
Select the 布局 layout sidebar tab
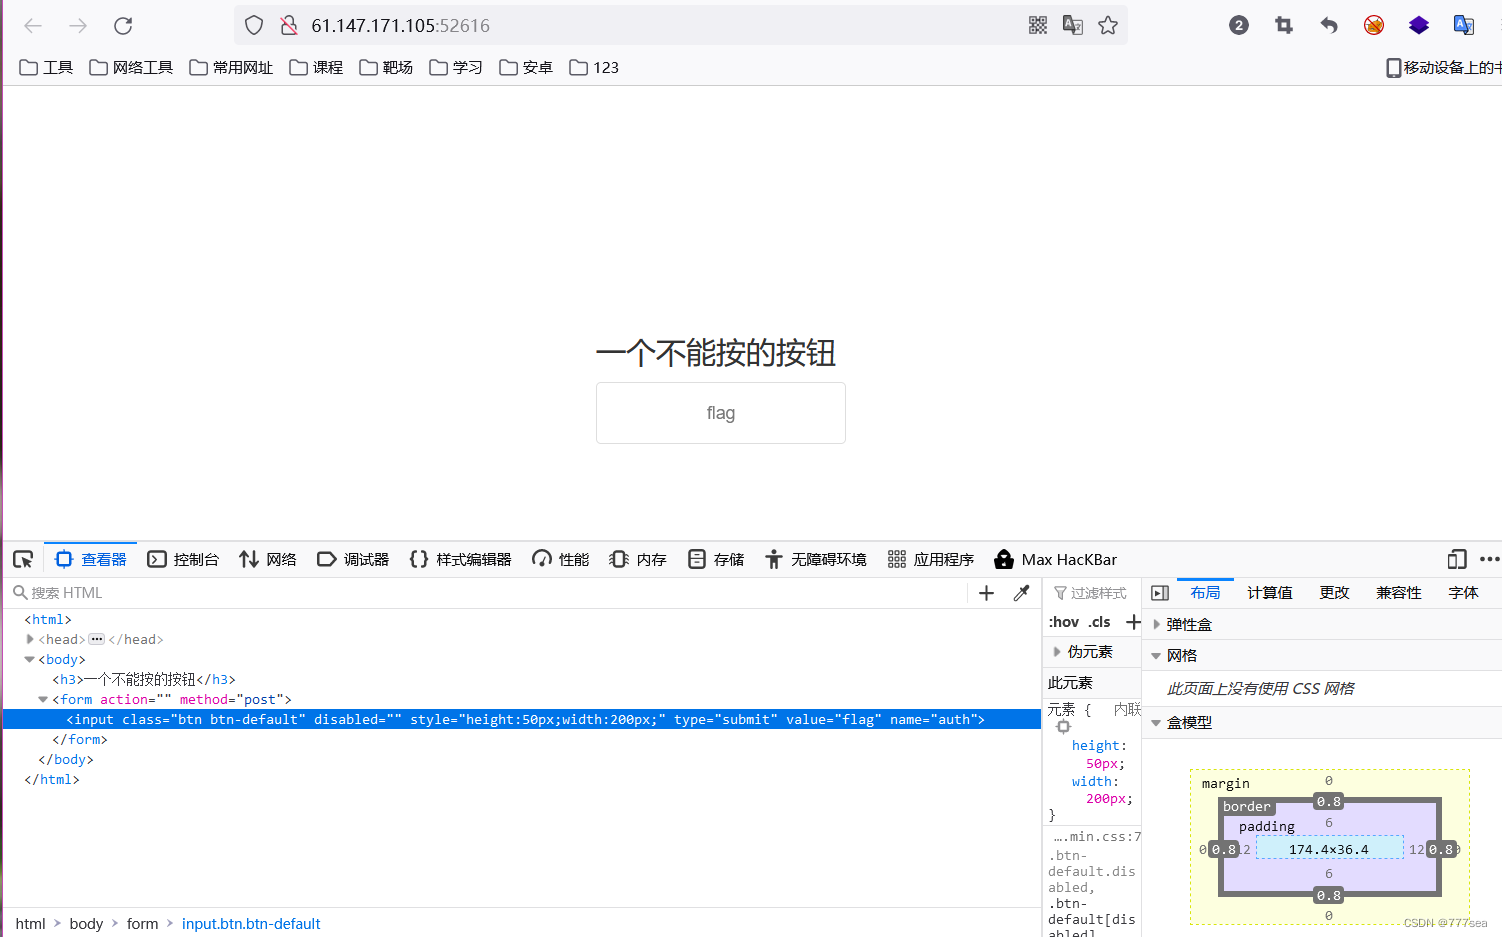point(1205,593)
